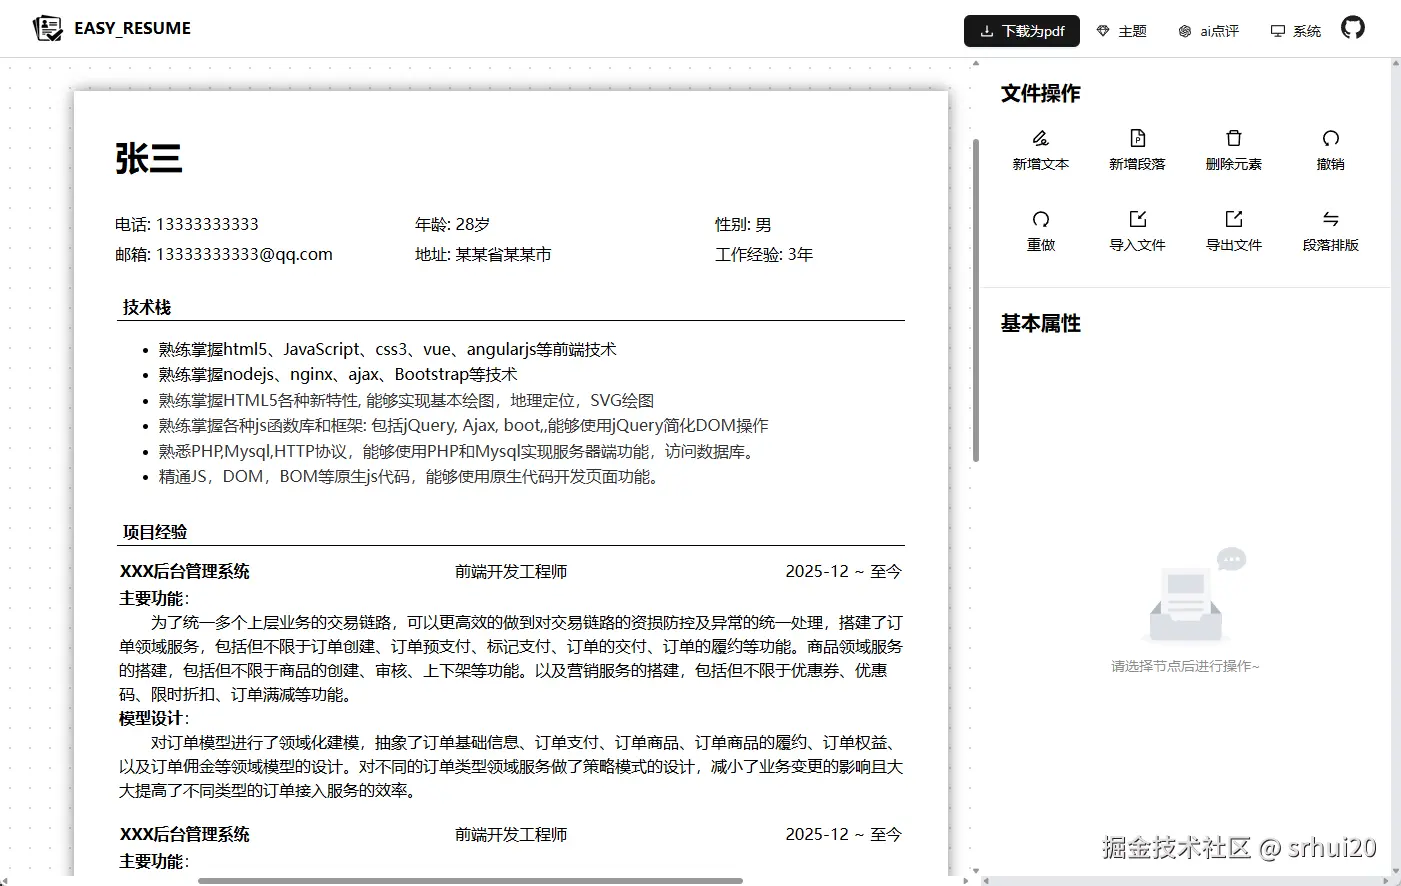Click the 重做 redo icon
Viewport: 1401px width, 886px height.
[x=1040, y=219]
